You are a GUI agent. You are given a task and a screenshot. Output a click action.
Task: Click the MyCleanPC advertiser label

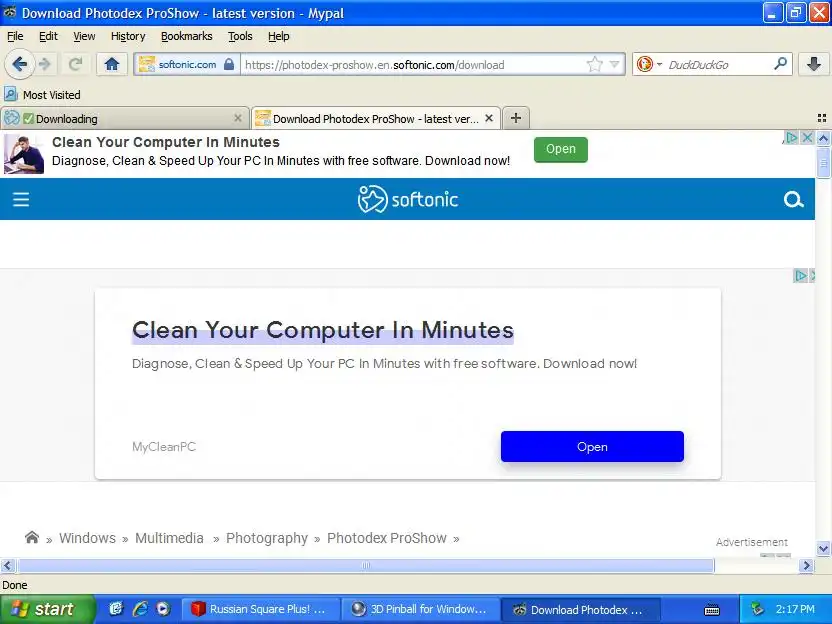click(164, 447)
